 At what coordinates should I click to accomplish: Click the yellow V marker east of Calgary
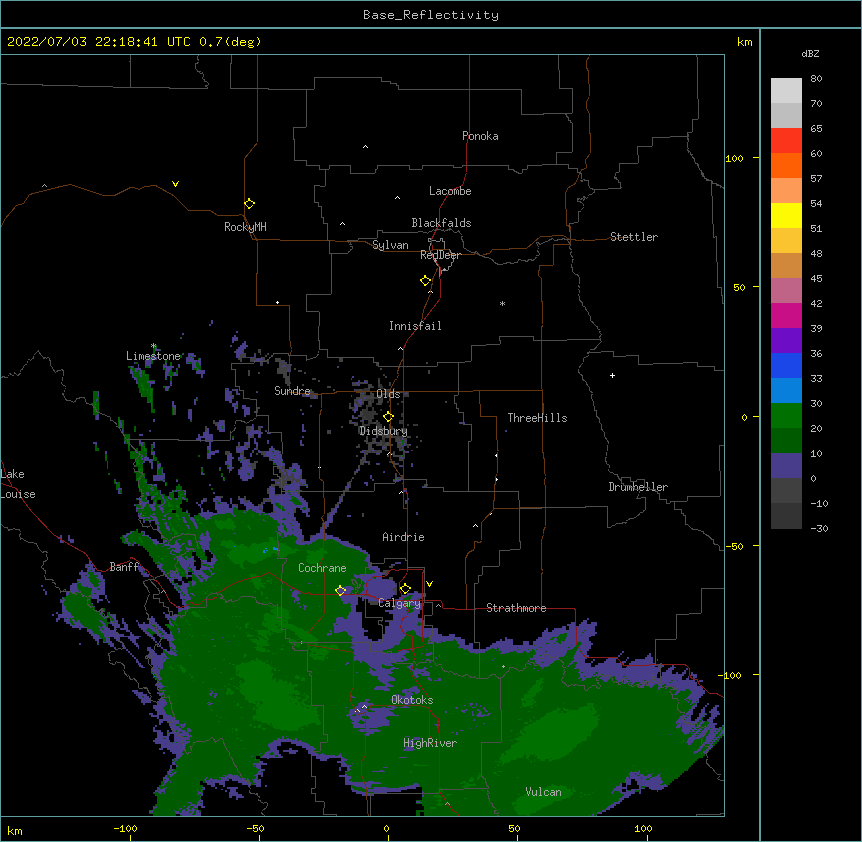pyautogui.click(x=429, y=584)
